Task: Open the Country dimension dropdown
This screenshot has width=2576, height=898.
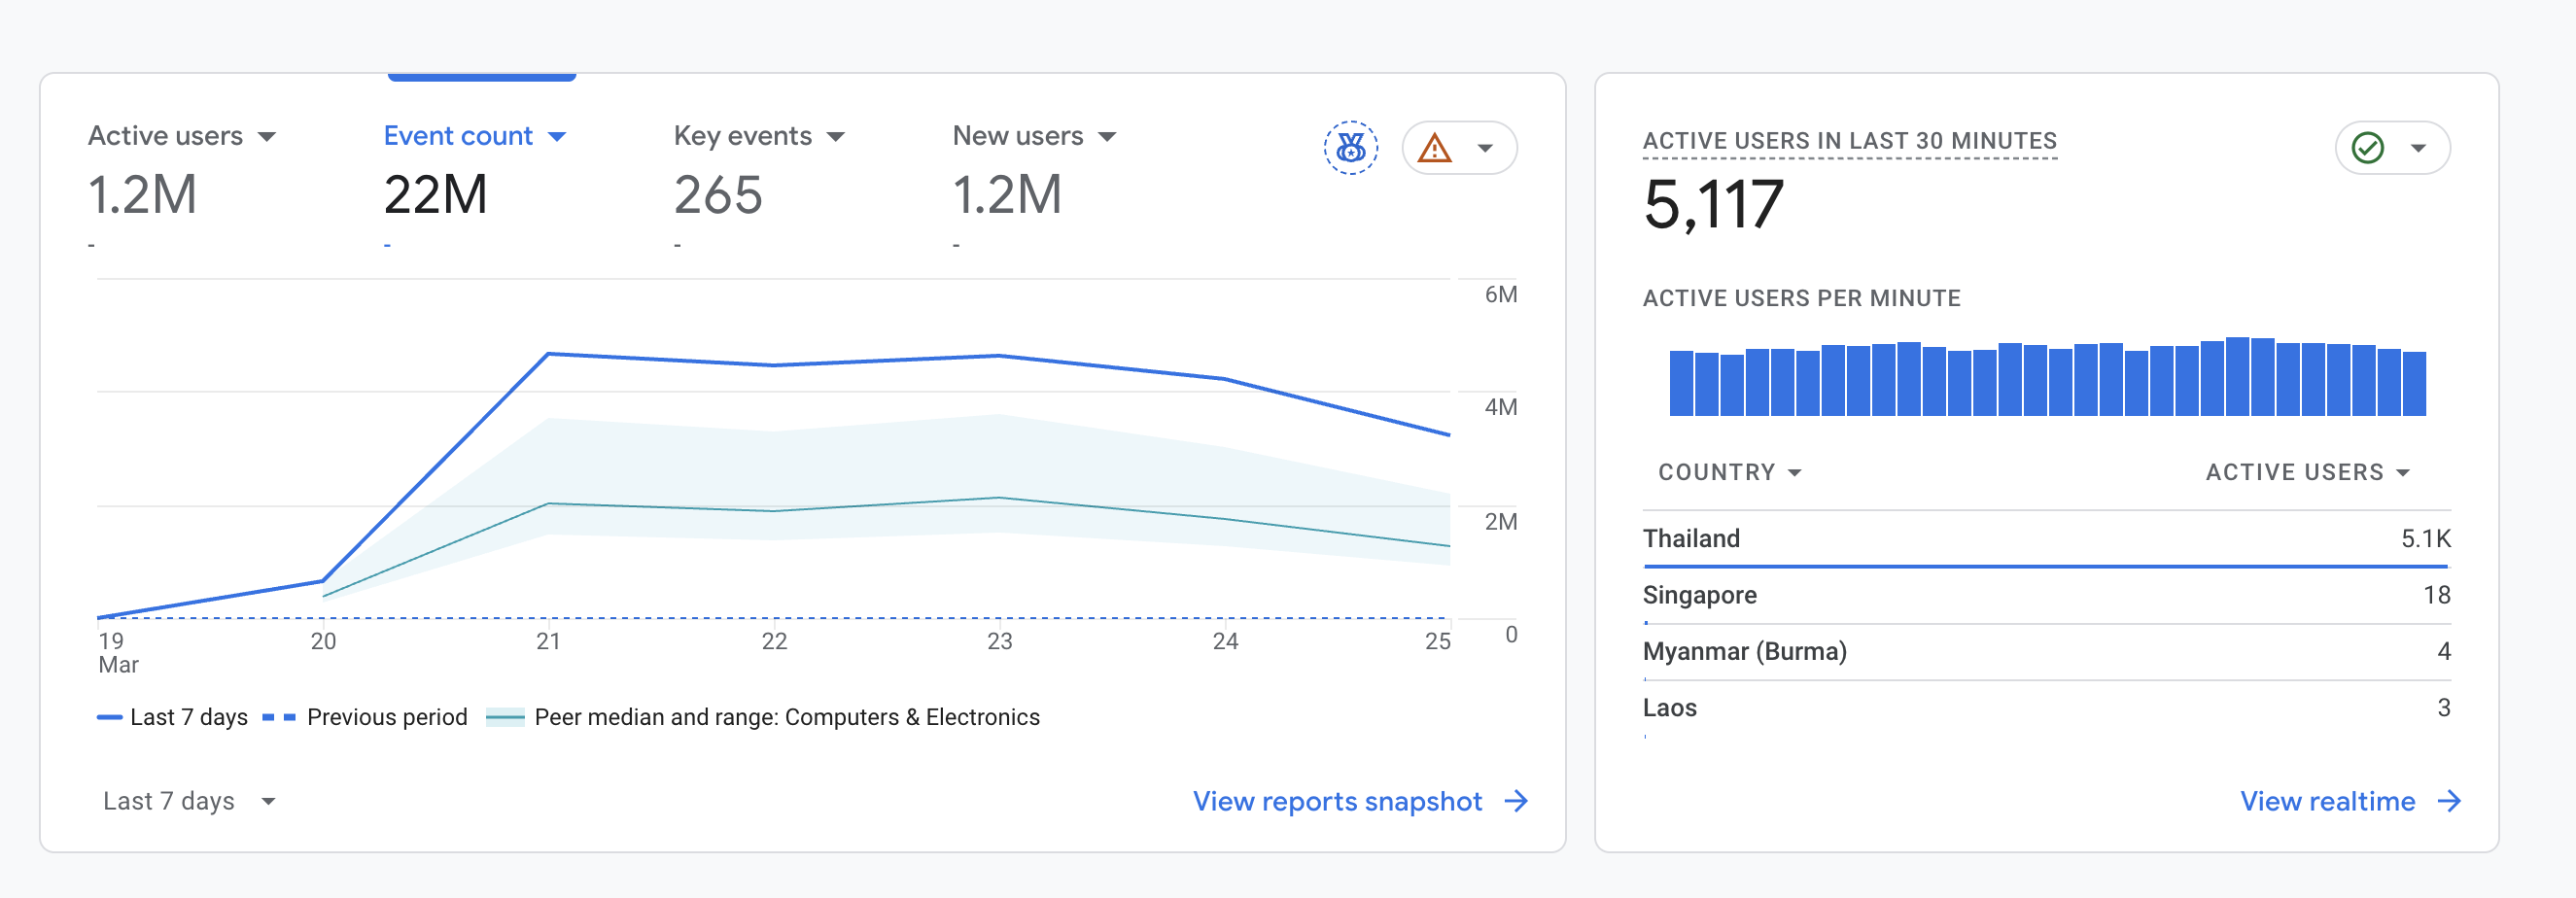Action: pos(1729,472)
